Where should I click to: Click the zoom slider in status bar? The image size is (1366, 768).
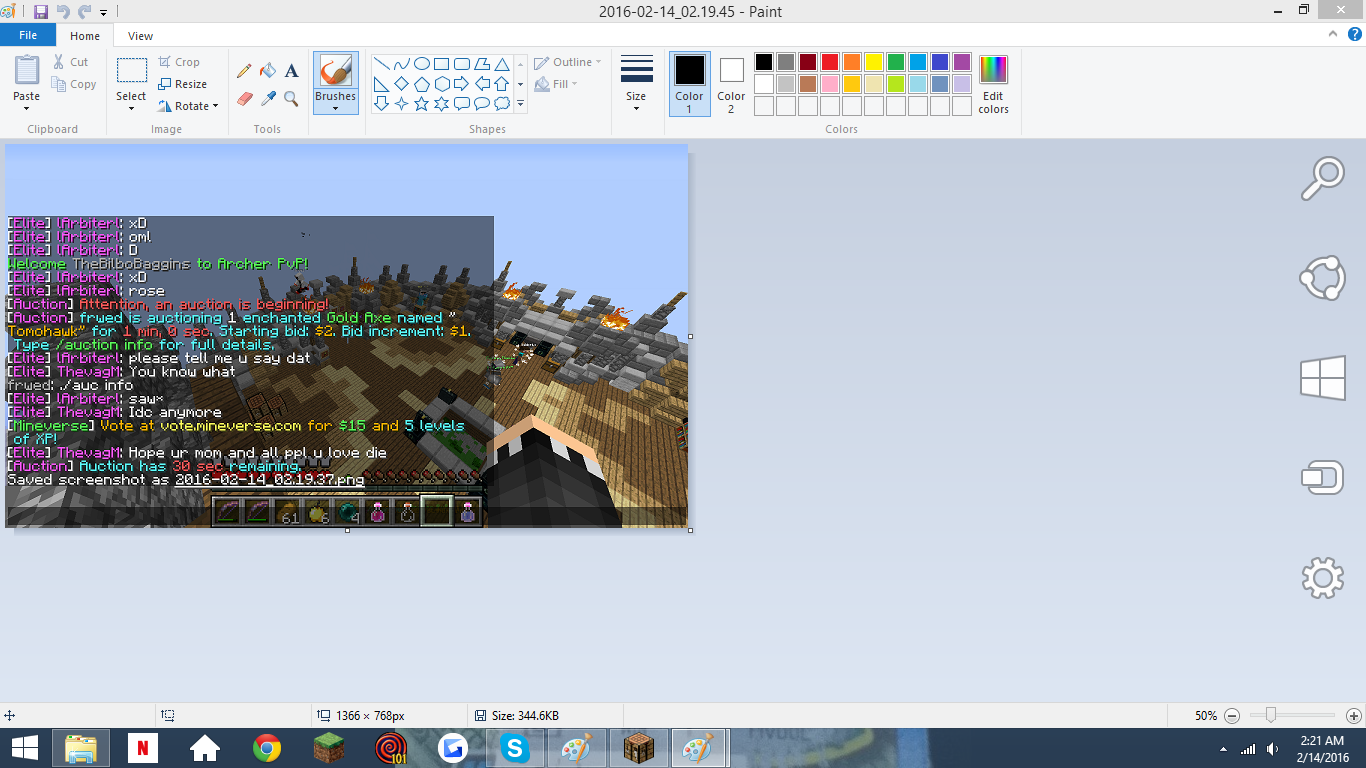1270,715
